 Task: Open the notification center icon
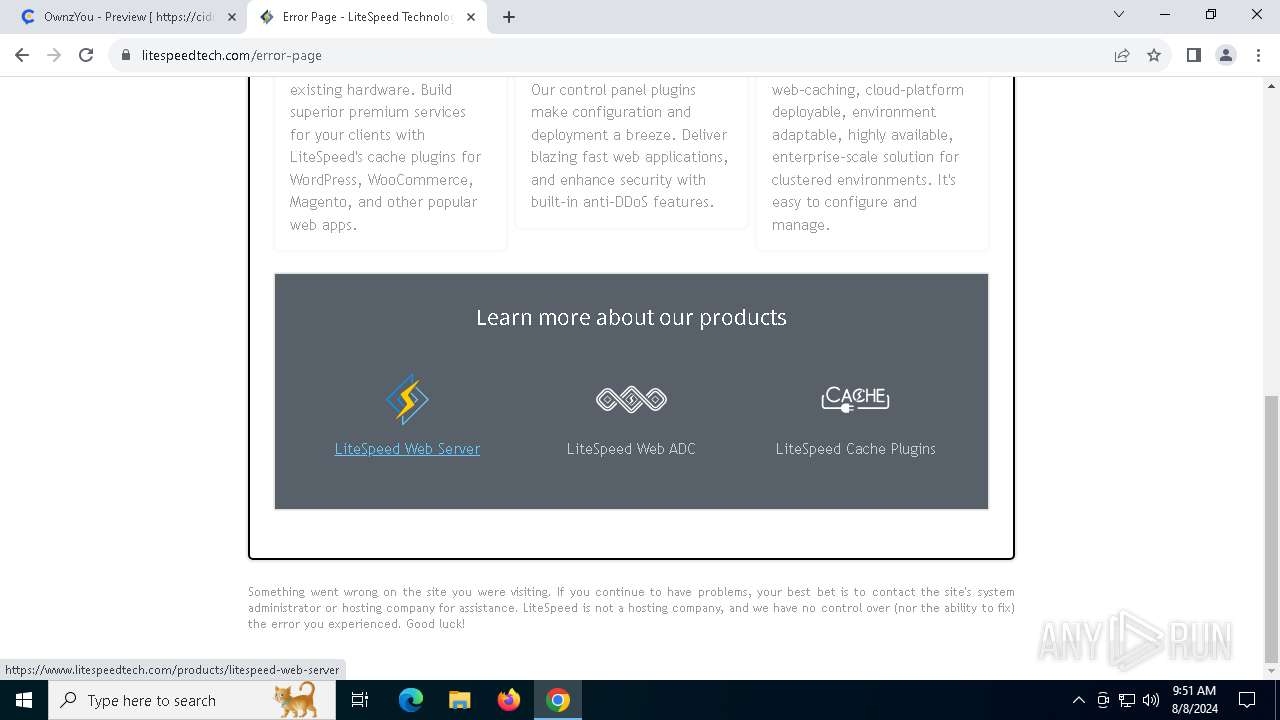pos(1247,700)
